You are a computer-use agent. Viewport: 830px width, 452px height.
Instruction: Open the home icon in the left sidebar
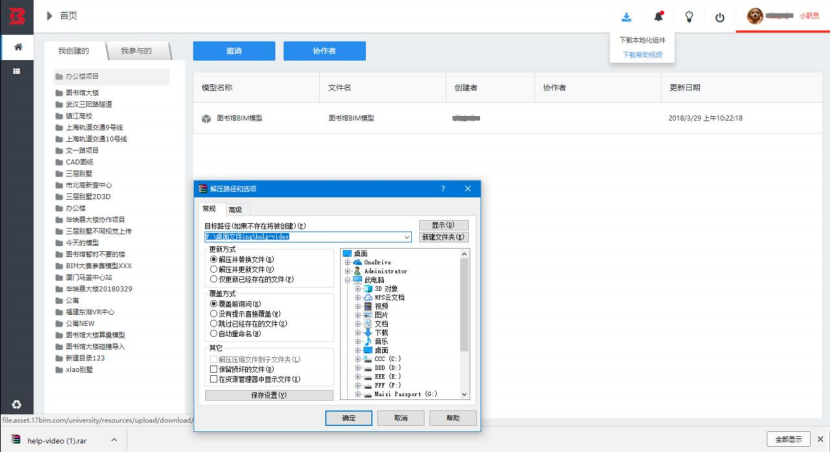pyautogui.click(x=17, y=47)
